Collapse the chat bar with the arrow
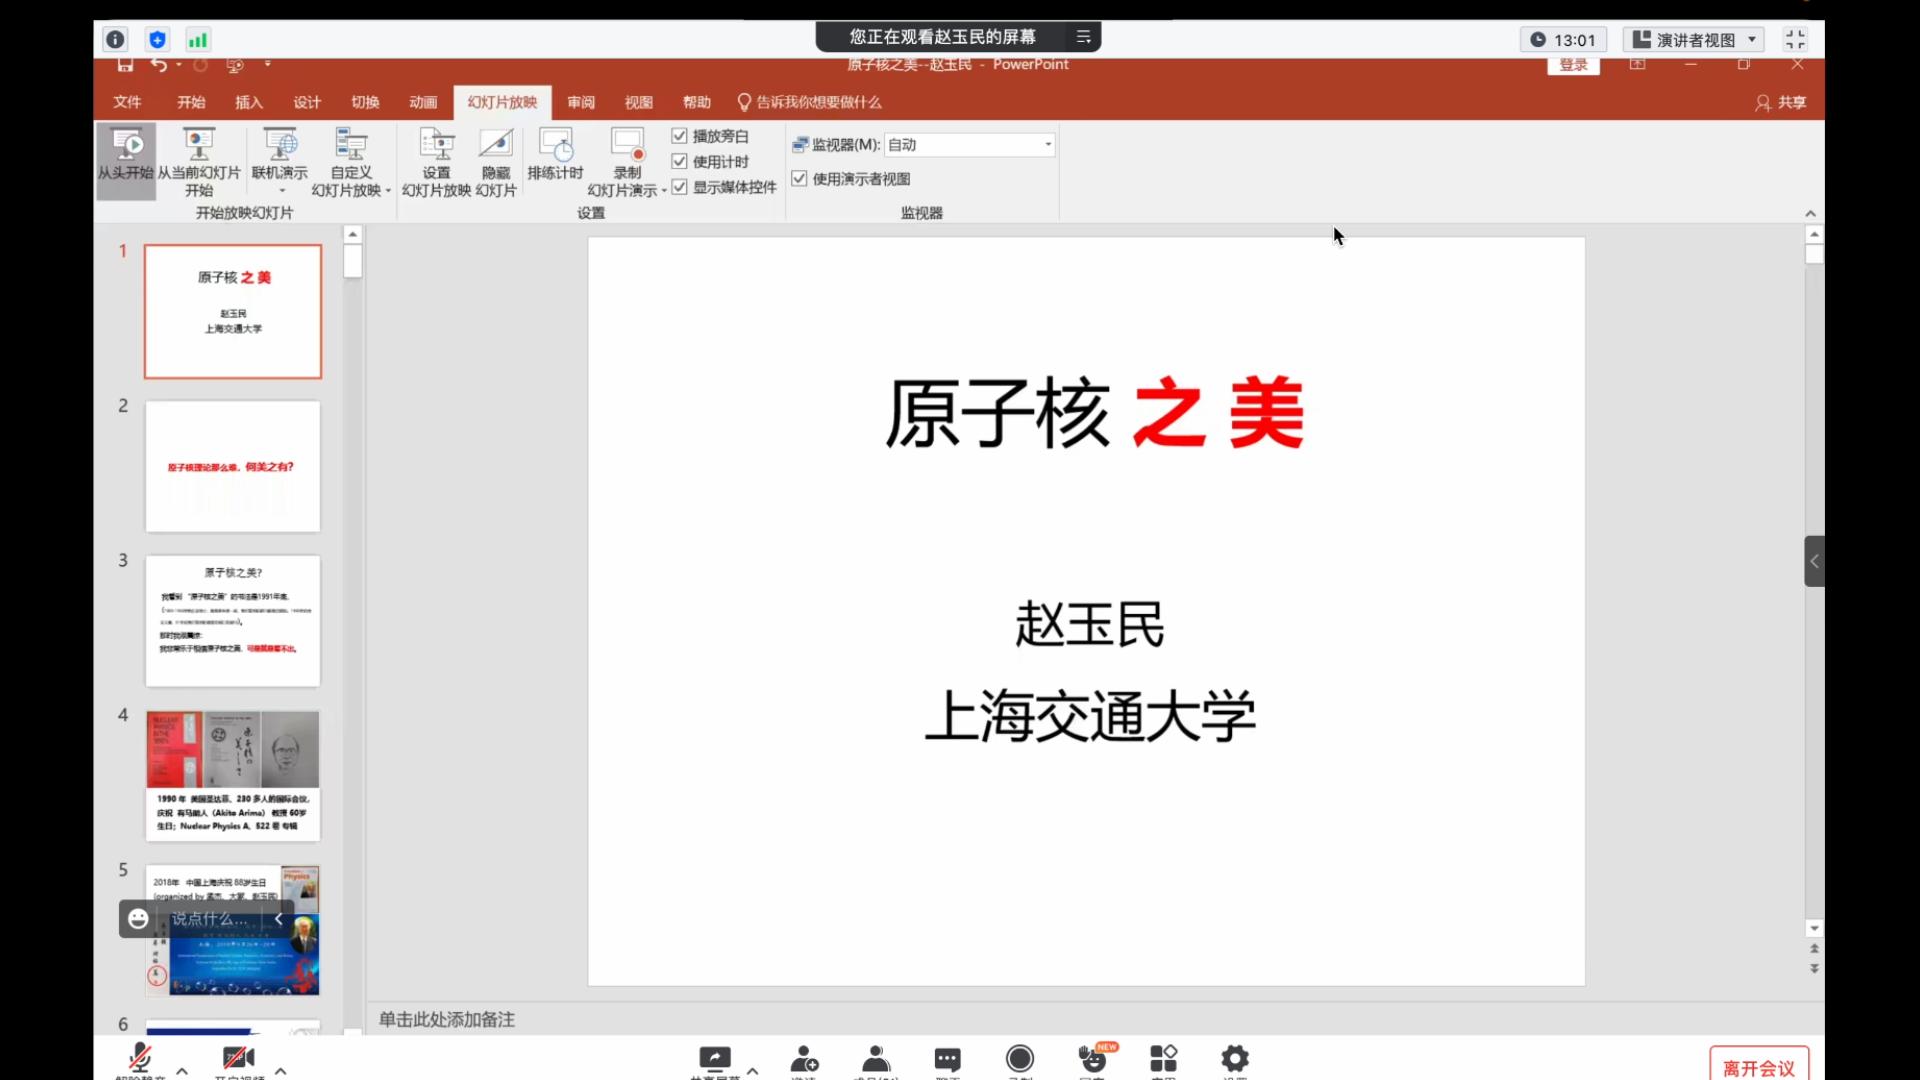This screenshot has width=1920, height=1080. tap(279, 918)
